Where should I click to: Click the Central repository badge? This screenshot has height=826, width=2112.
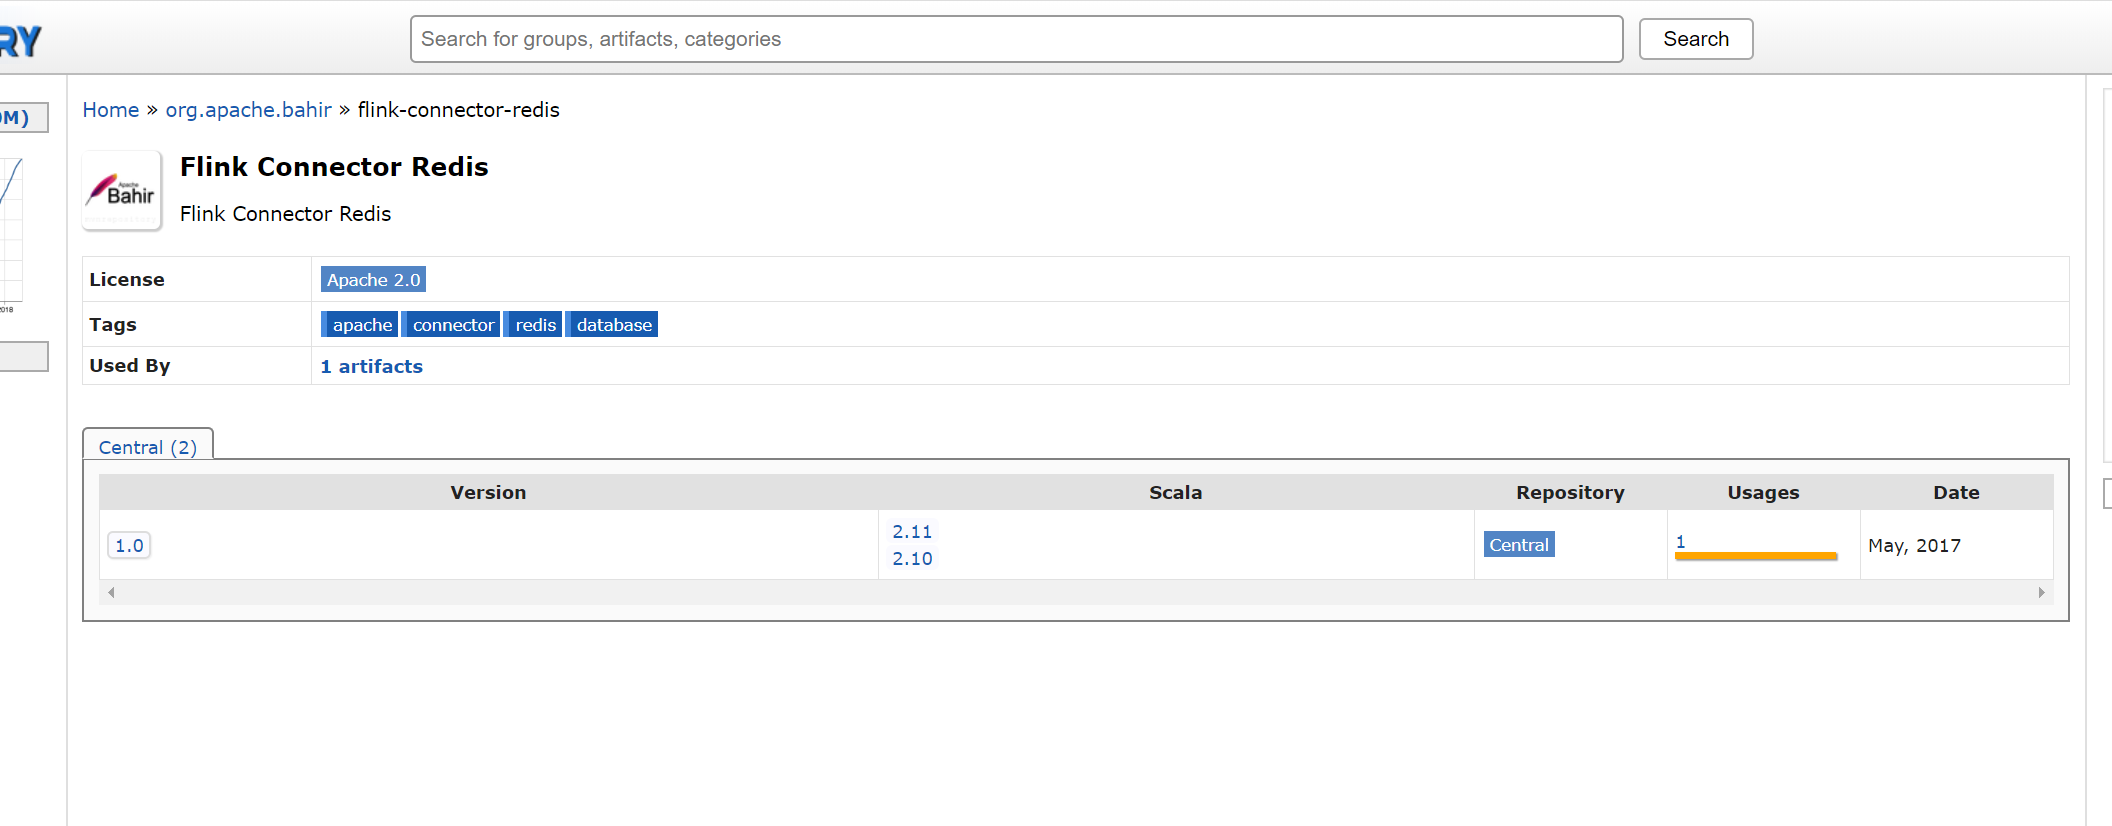click(1519, 545)
